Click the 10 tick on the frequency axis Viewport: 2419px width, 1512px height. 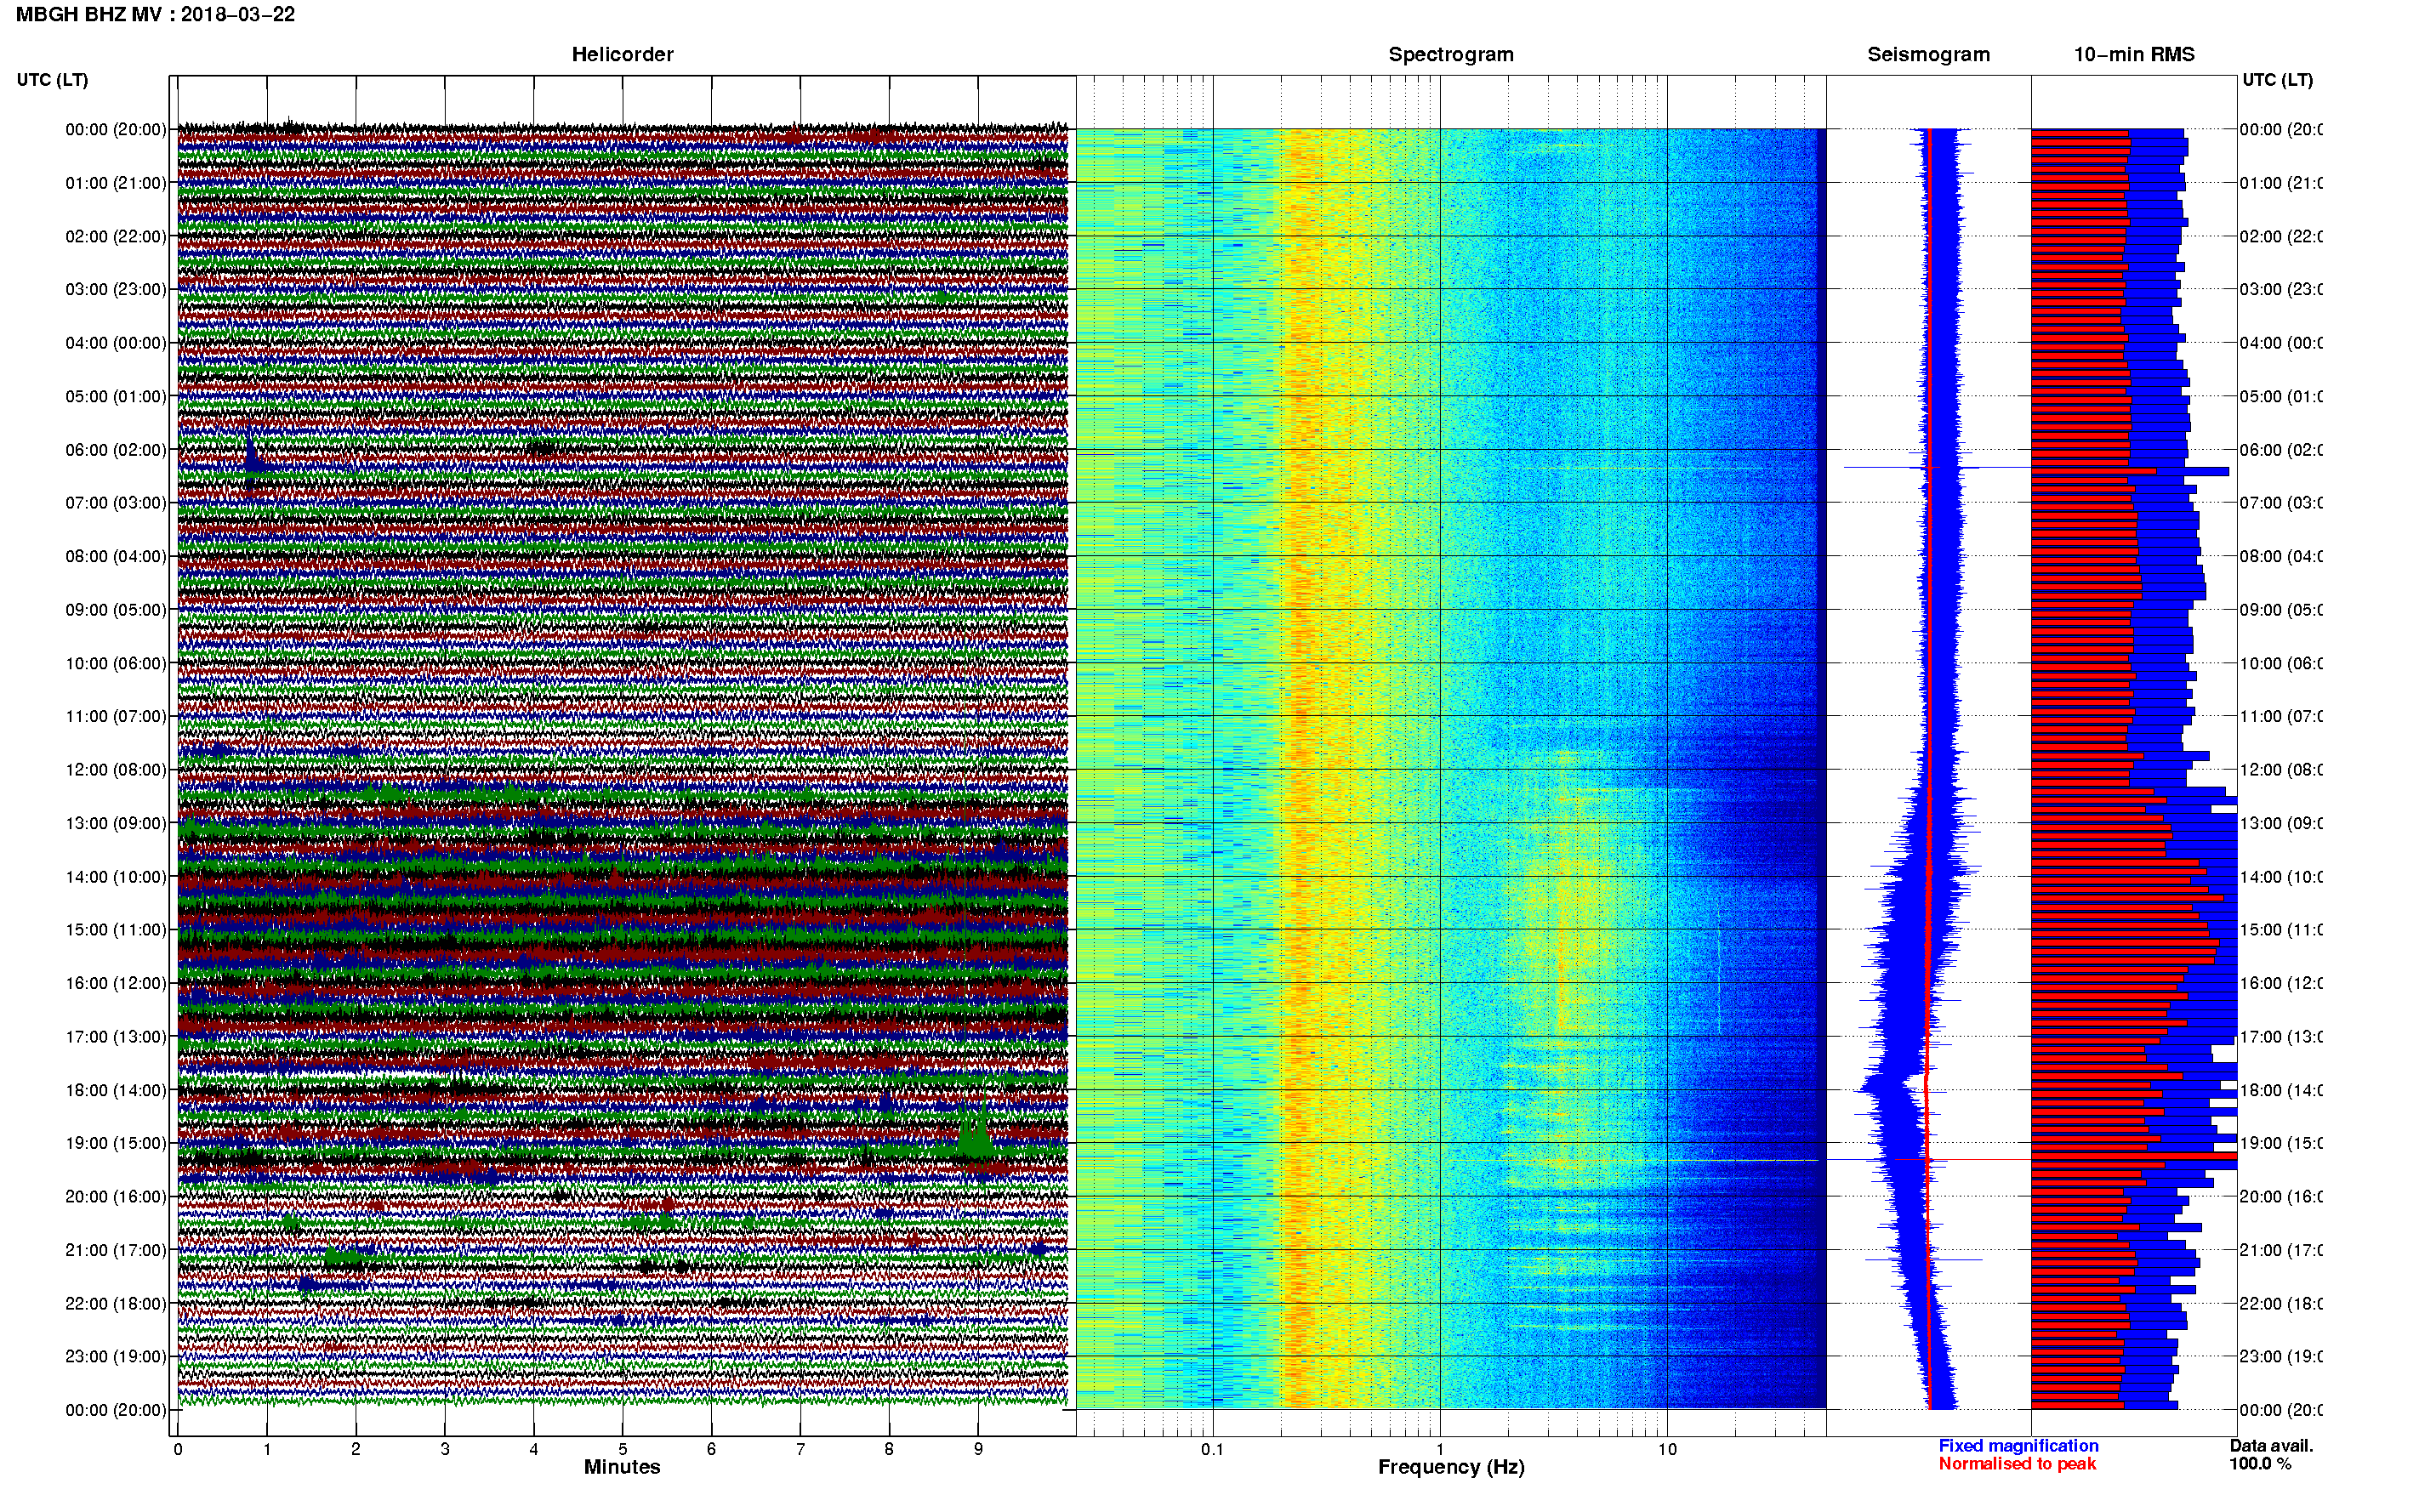point(1667,1449)
